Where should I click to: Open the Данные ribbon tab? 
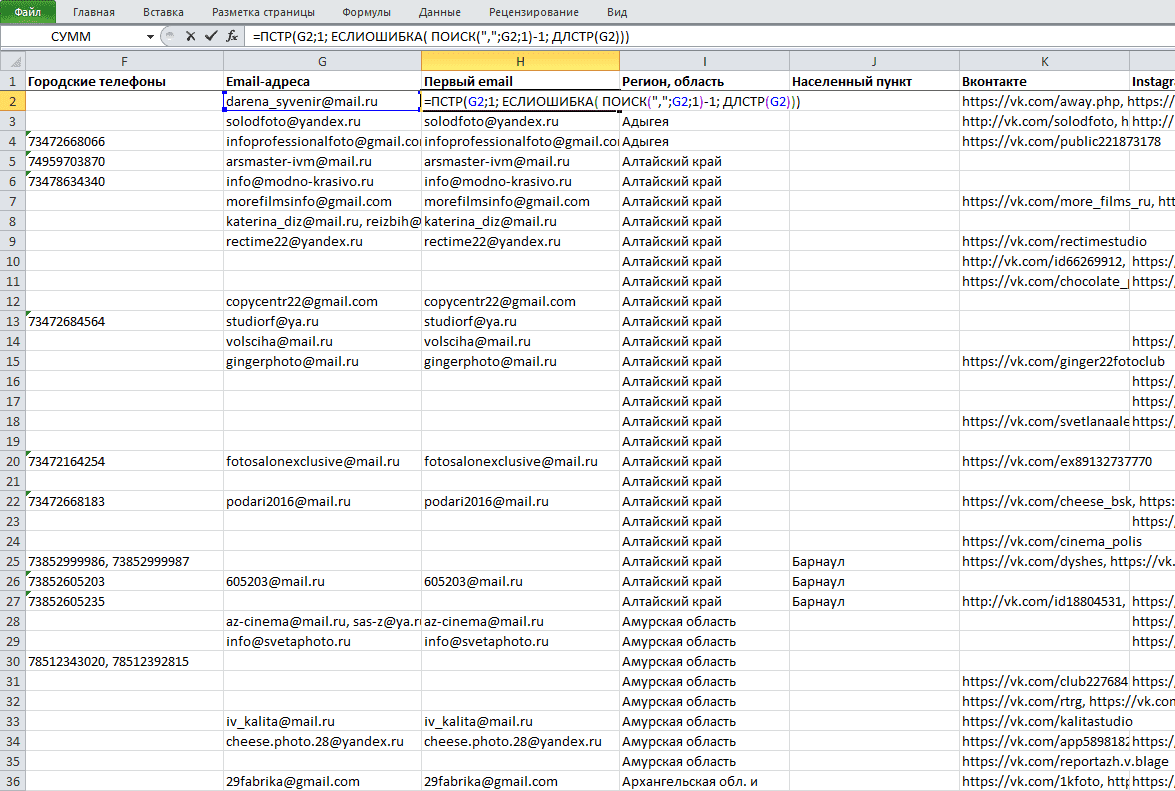point(440,12)
